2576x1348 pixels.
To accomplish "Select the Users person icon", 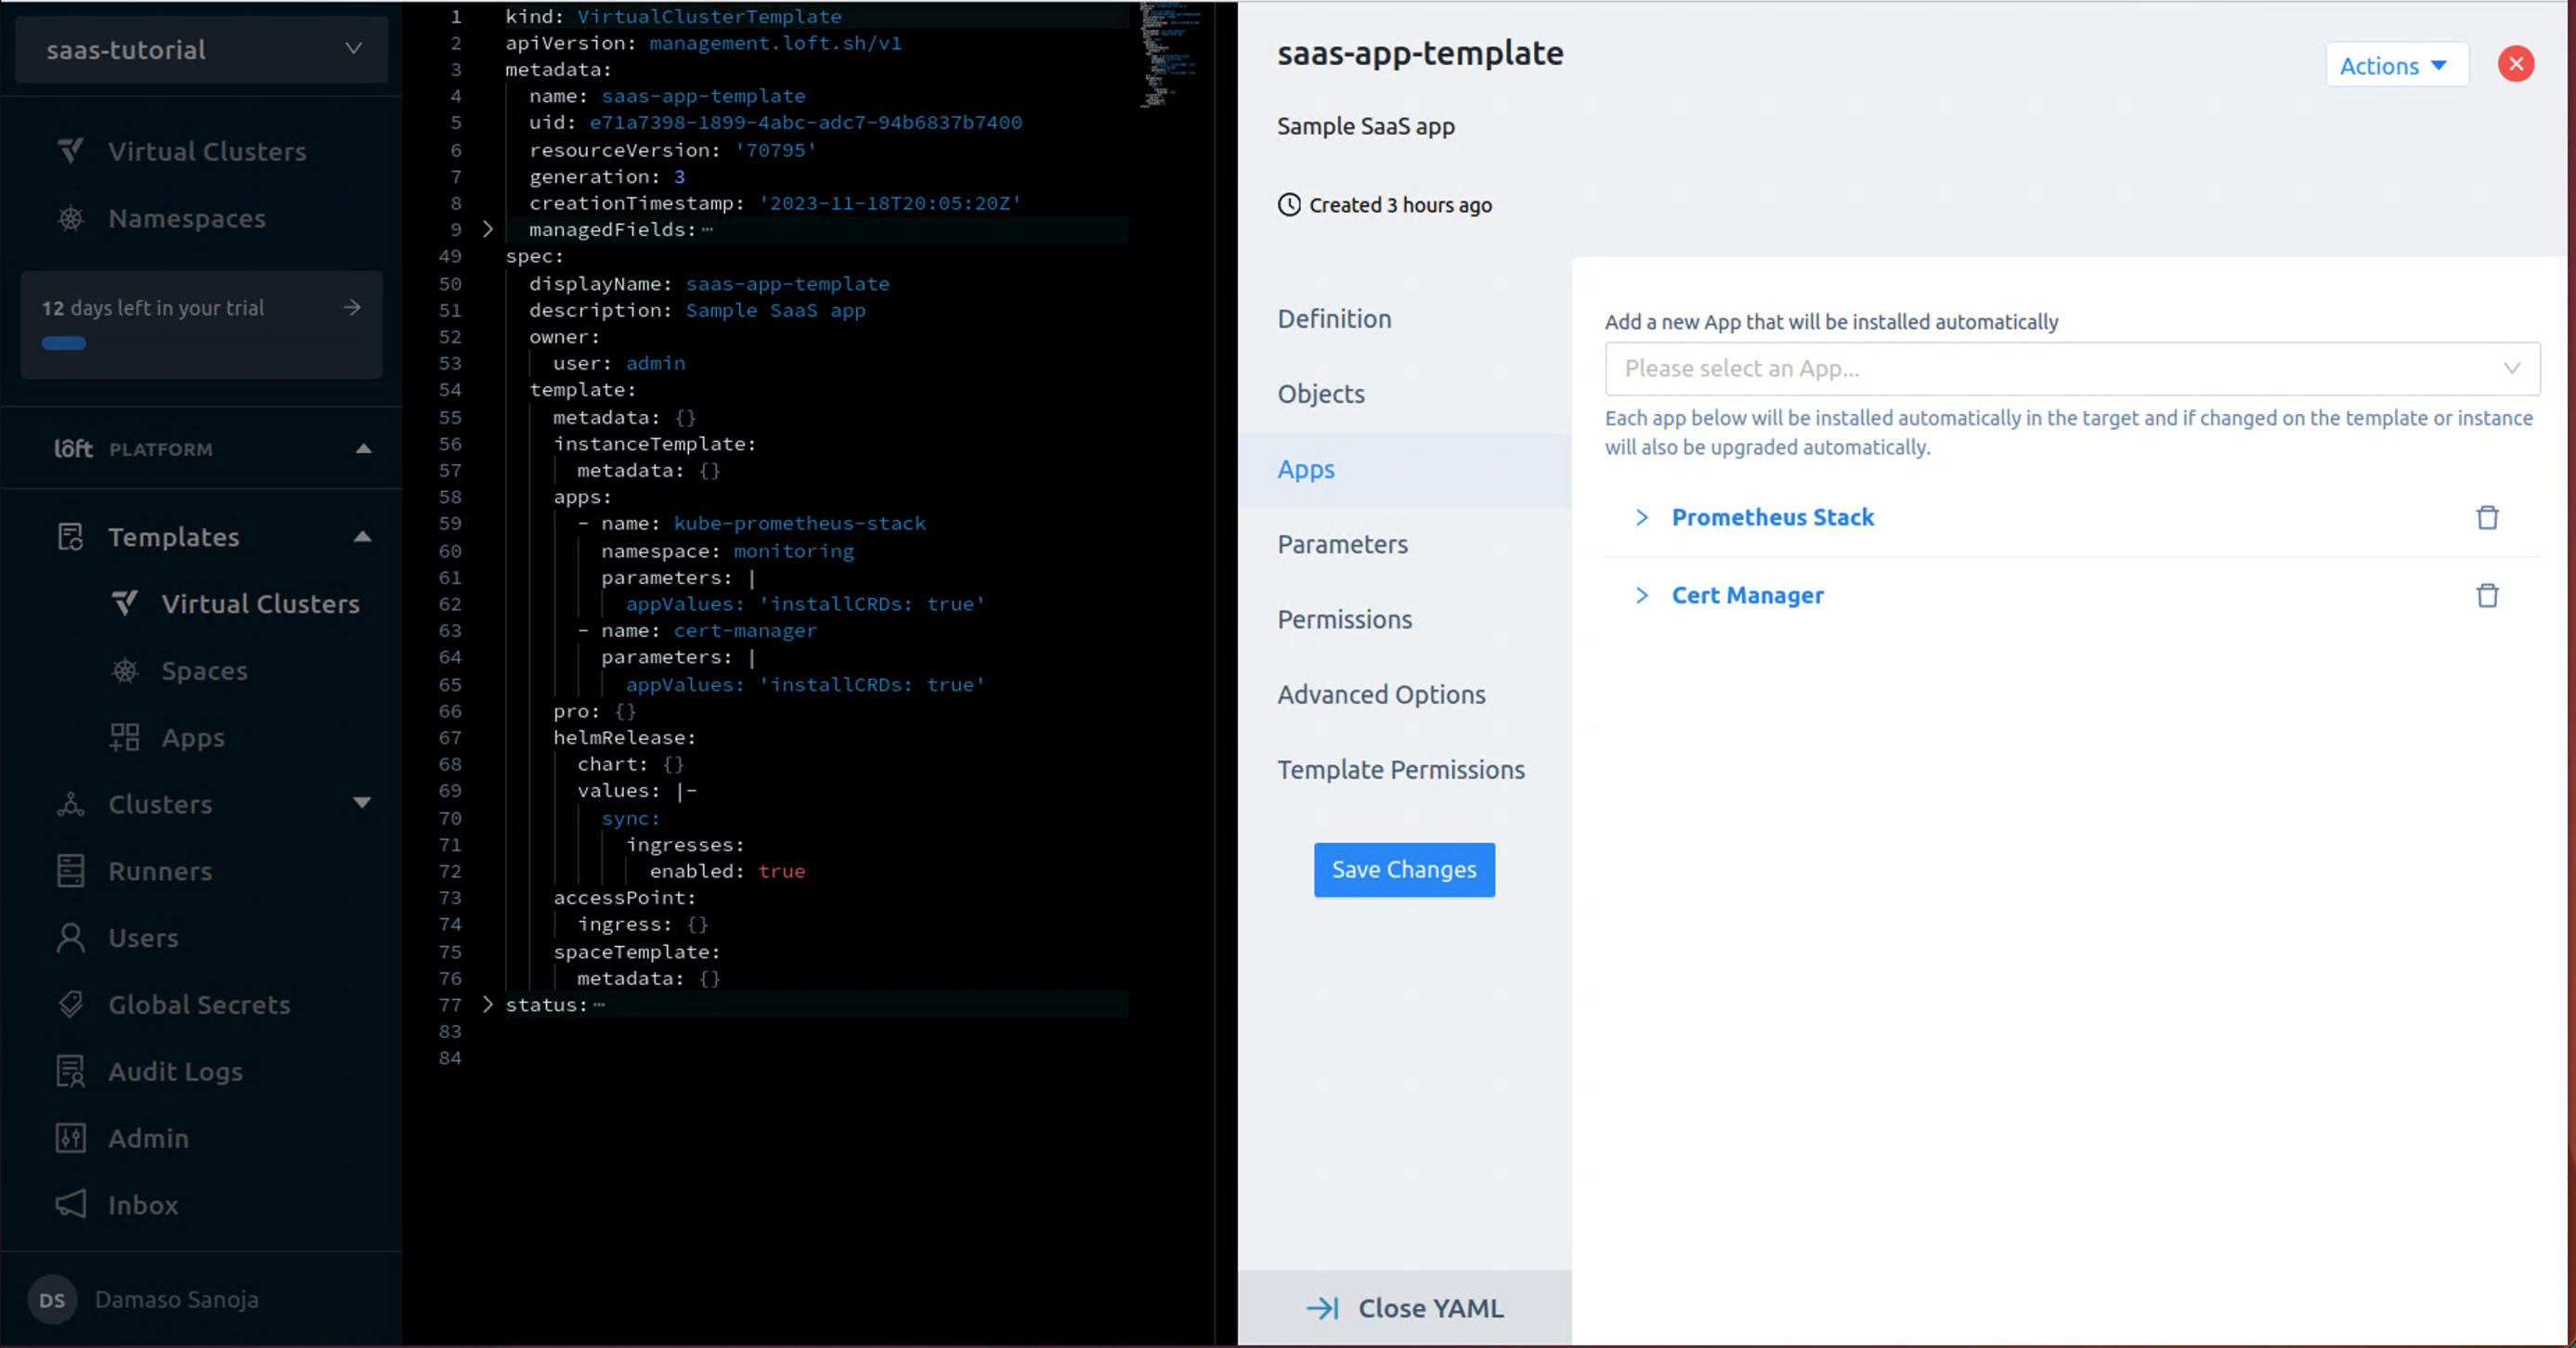I will [70, 937].
